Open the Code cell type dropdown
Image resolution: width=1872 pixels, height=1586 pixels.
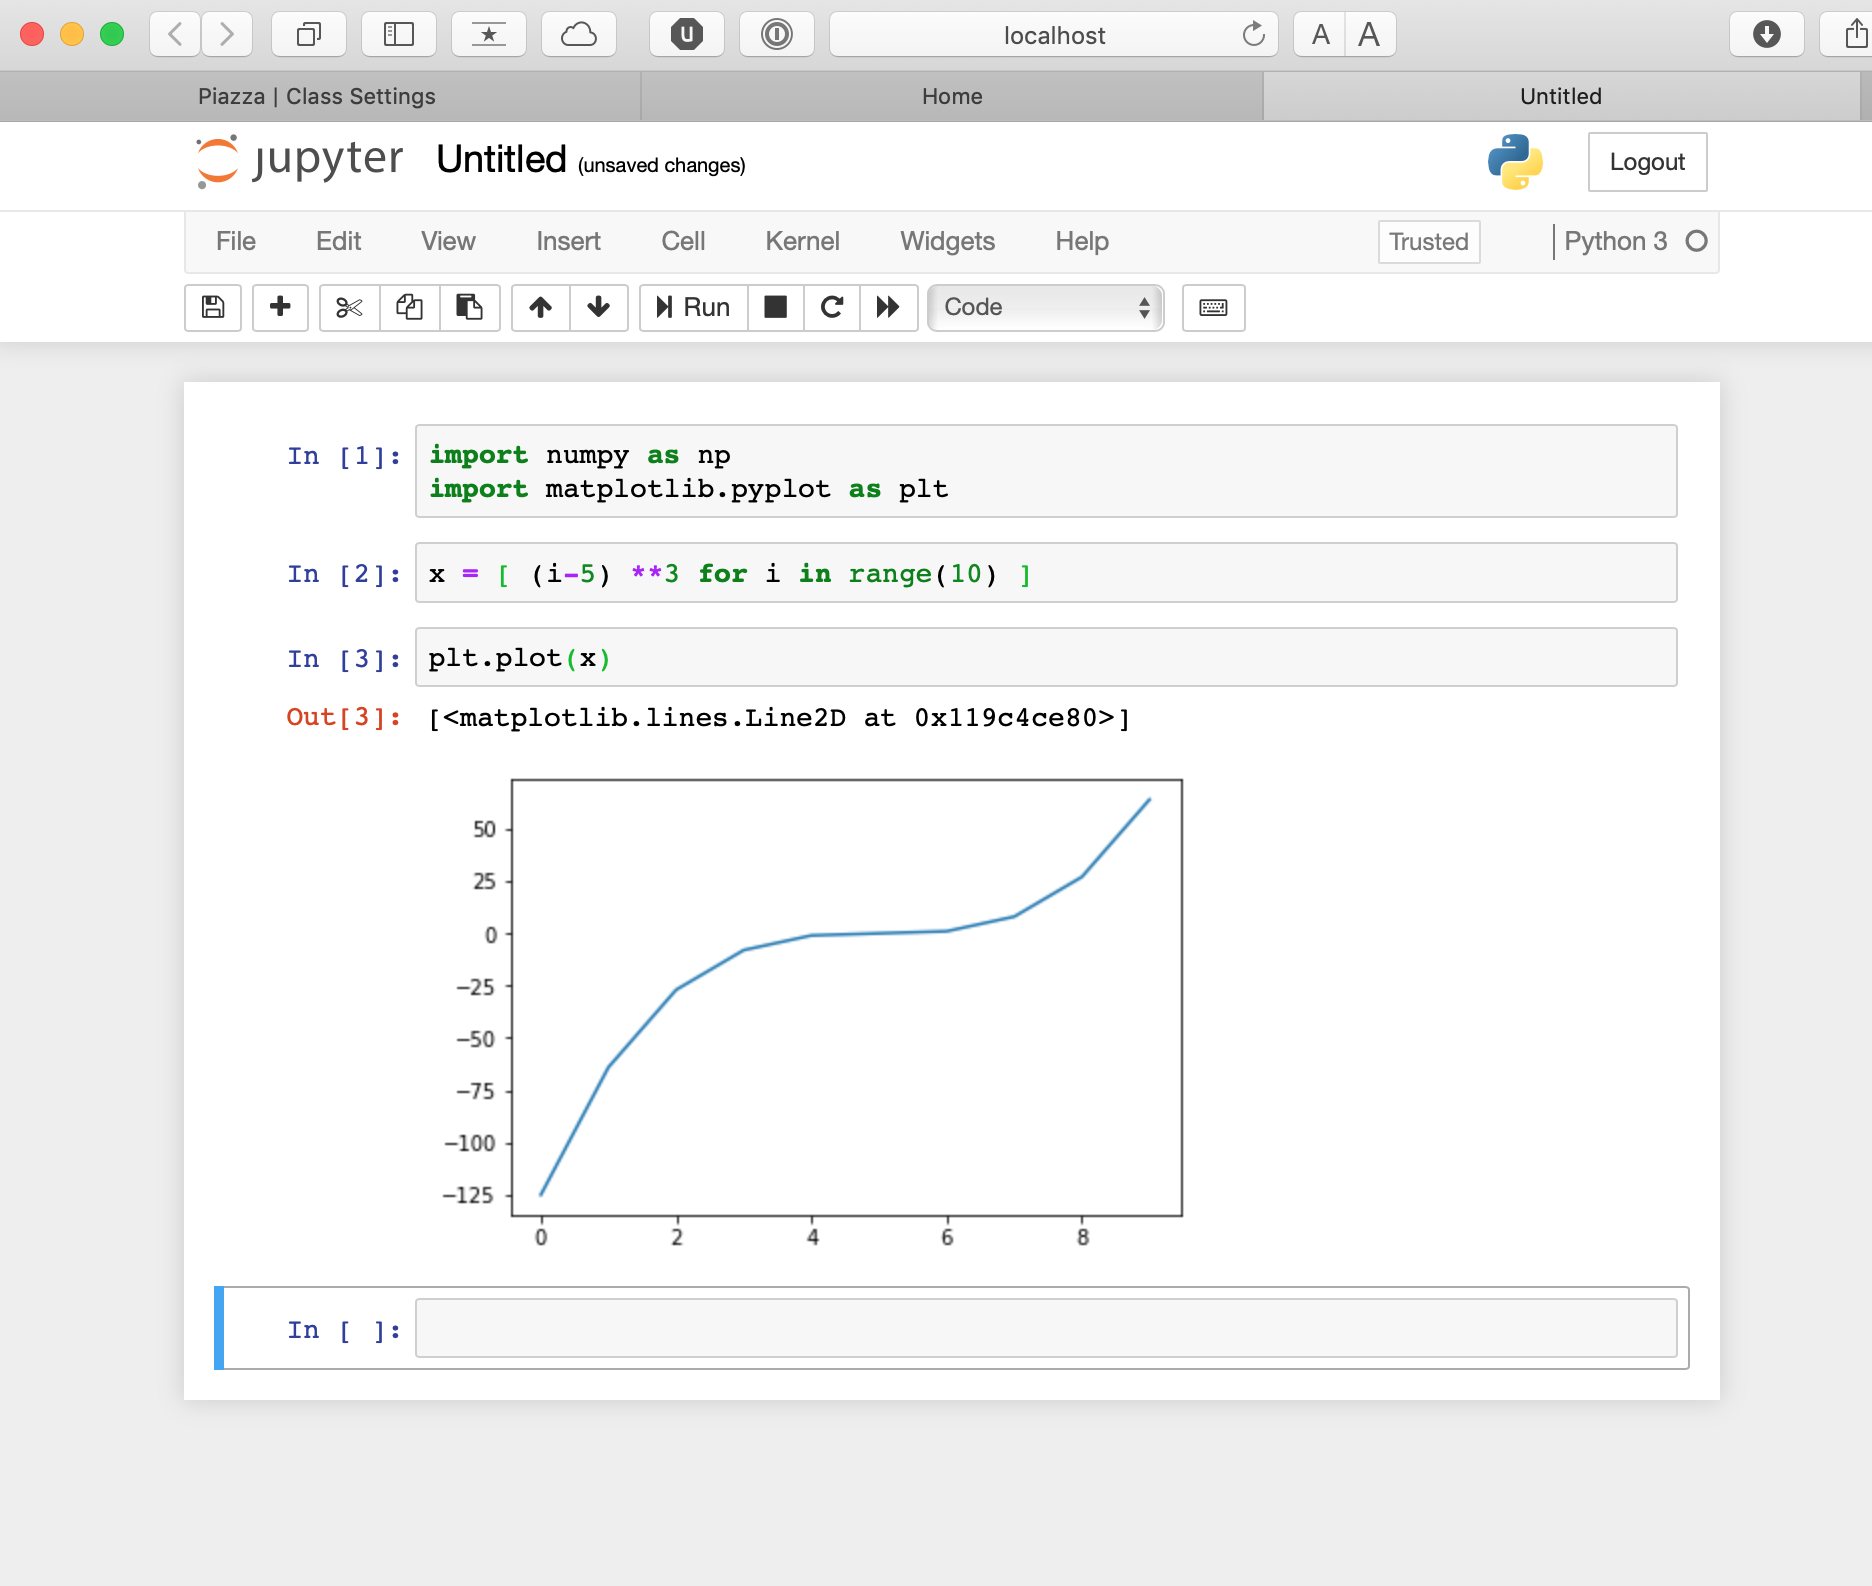tap(1045, 307)
